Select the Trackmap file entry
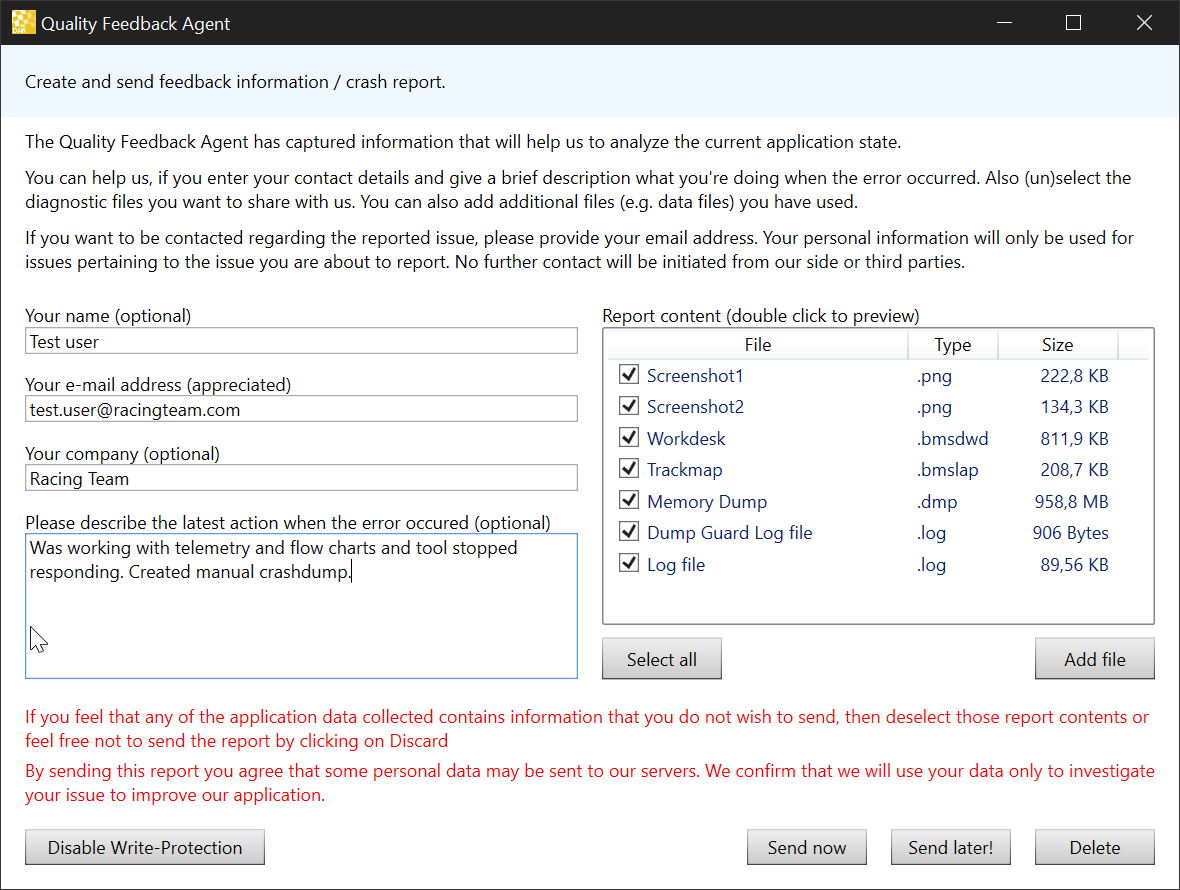 tap(684, 470)
